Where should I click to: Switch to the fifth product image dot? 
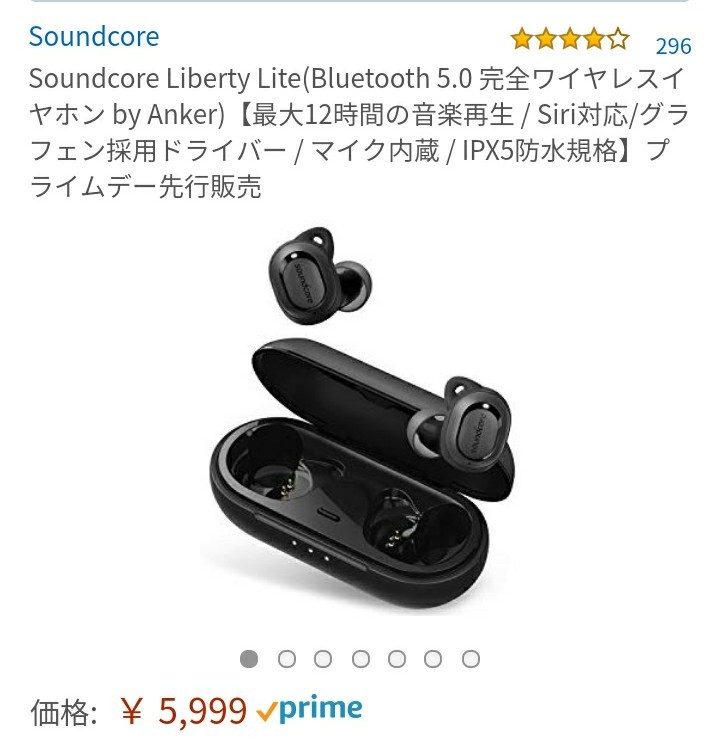coord(397,658)
